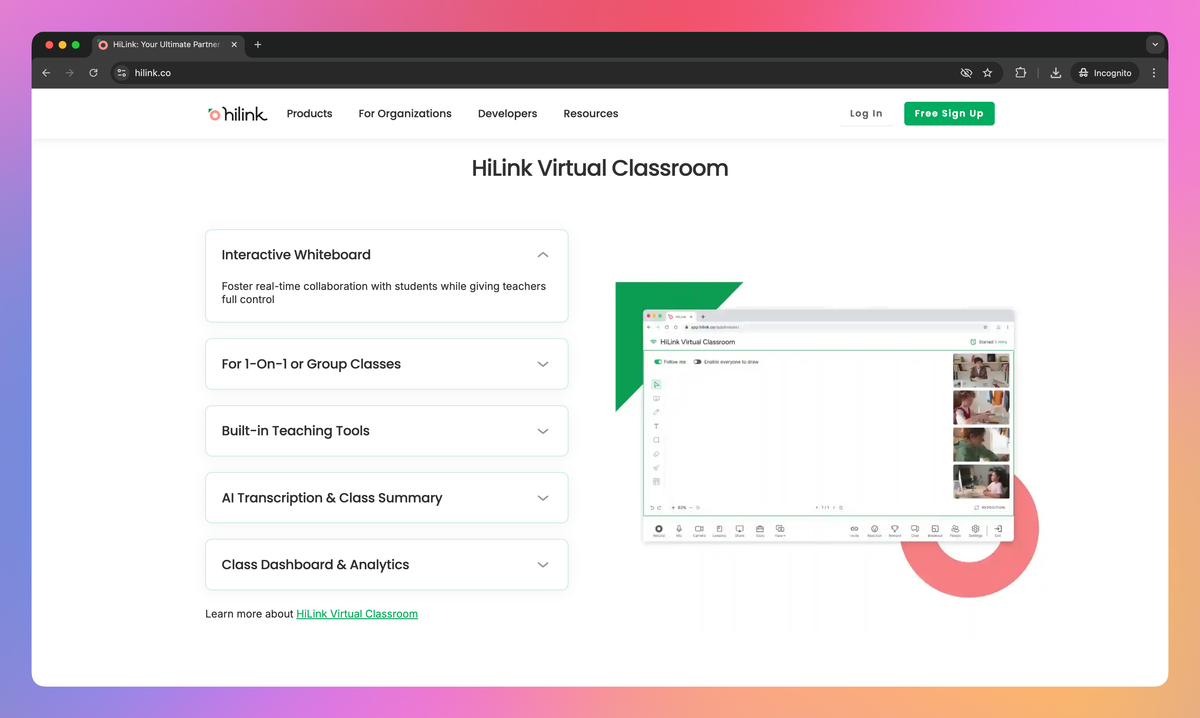Click Settings gear in the classroom preview
1200x718 pixels.
[975, 530]
